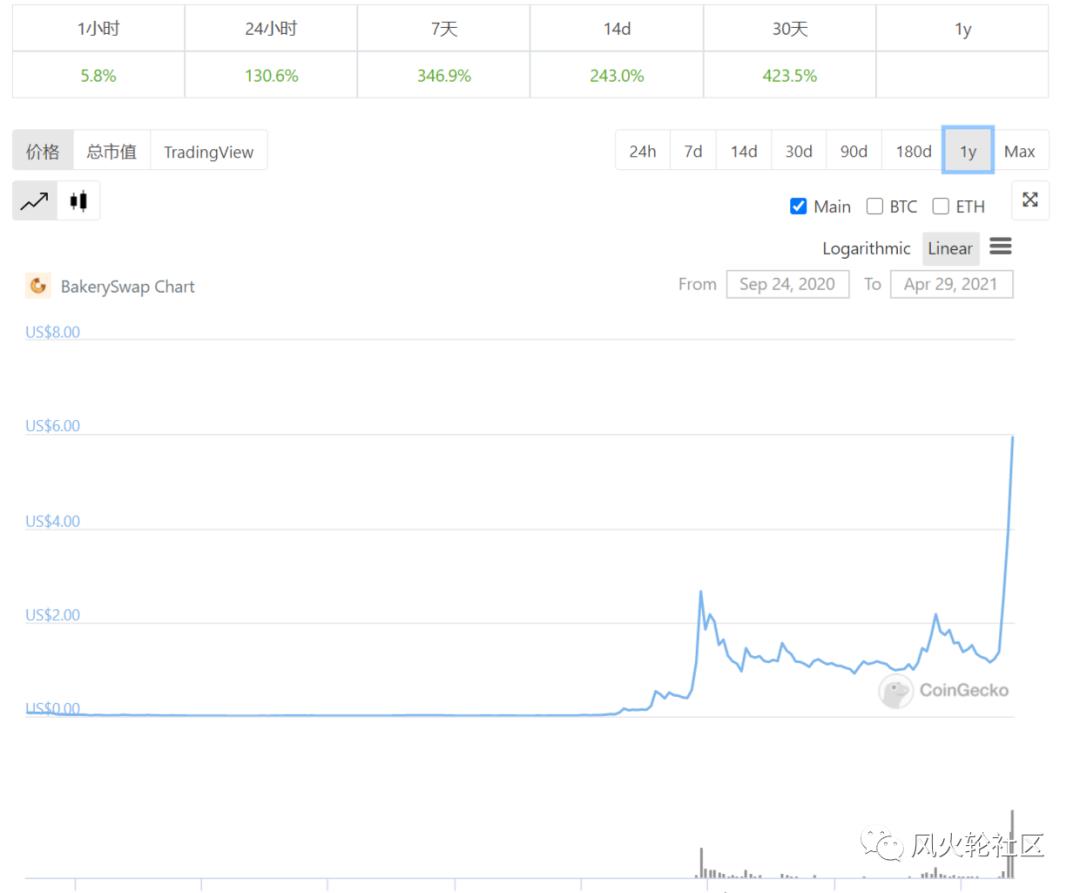Screen dimensions: 1080x893
Task: Open the From date picker
Action: tap(787, 284)
